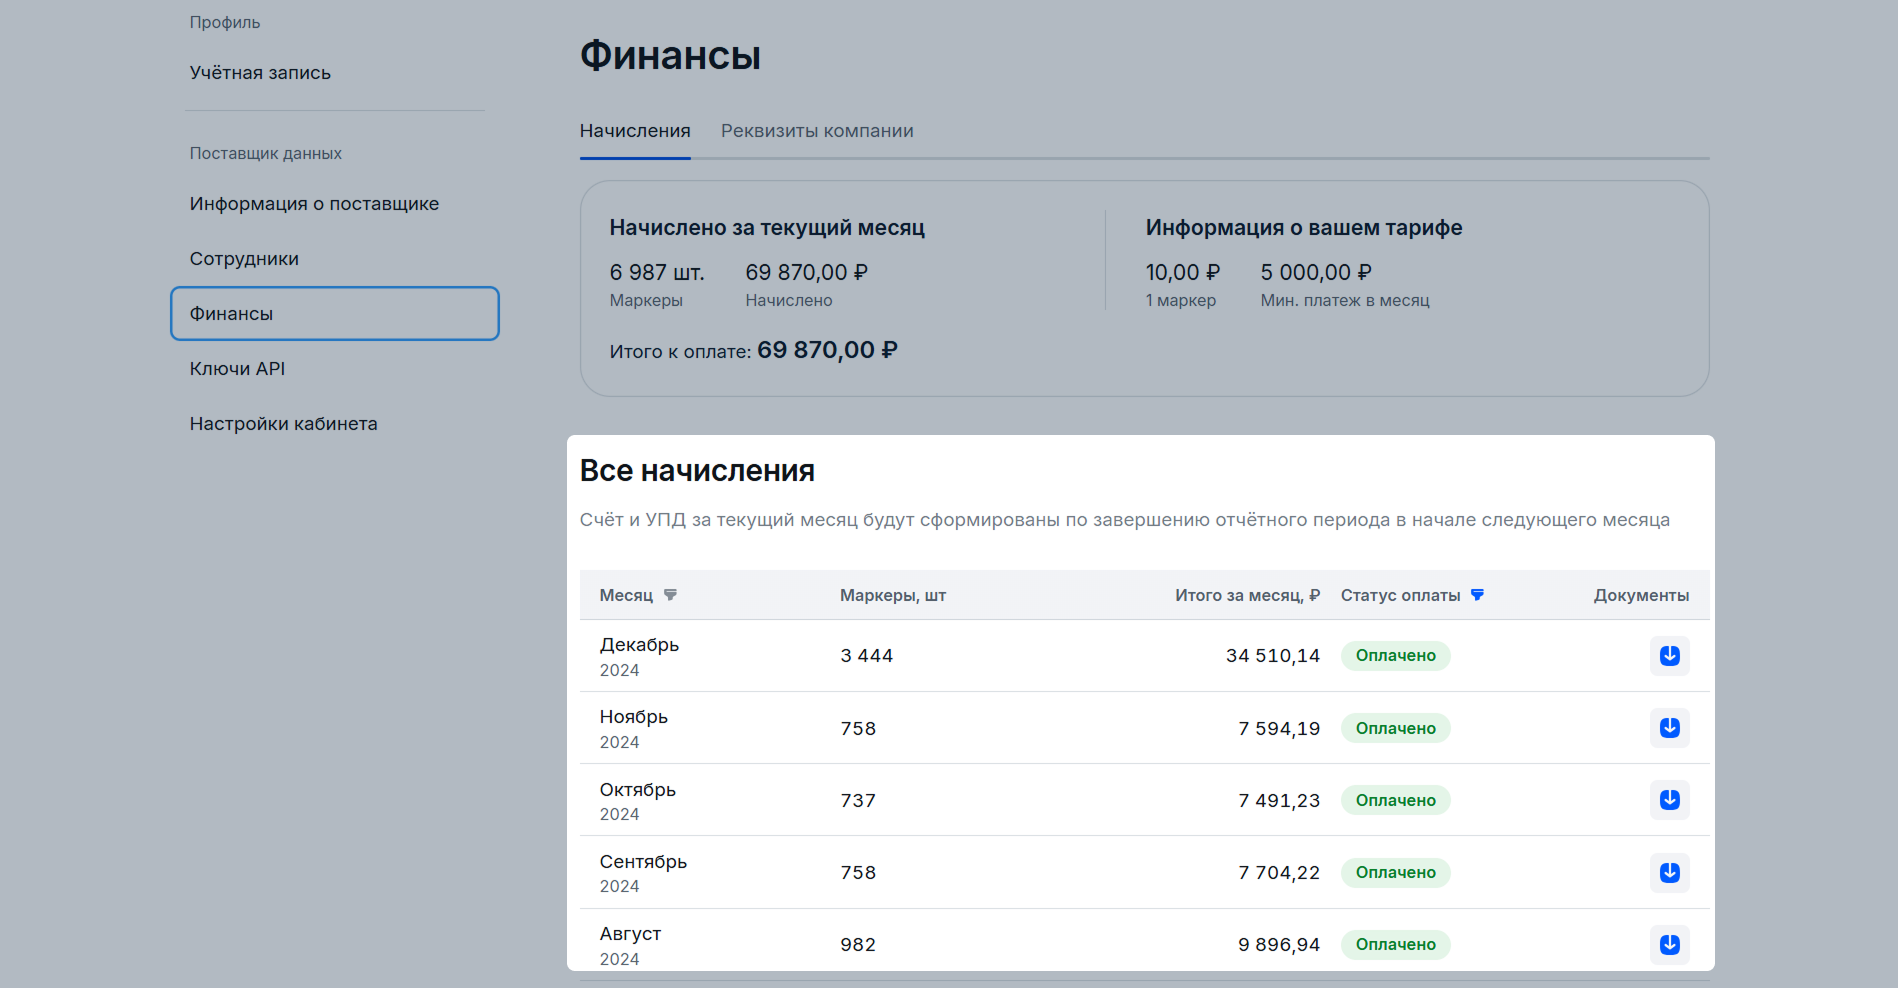Click the Оплачено badge for December

click(1395, 656)
